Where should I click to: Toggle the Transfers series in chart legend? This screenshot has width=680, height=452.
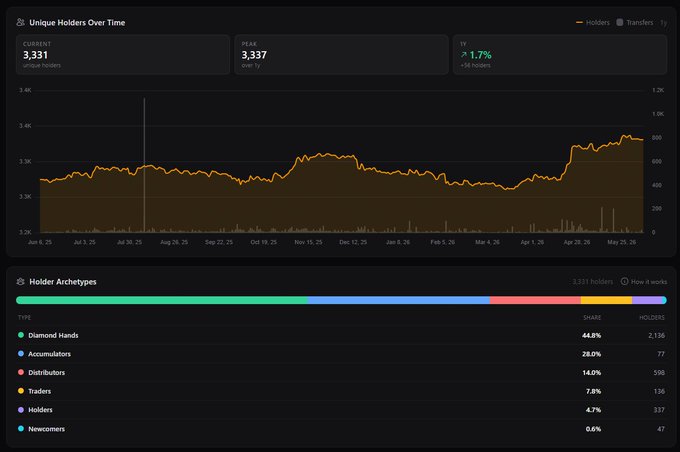635,23
